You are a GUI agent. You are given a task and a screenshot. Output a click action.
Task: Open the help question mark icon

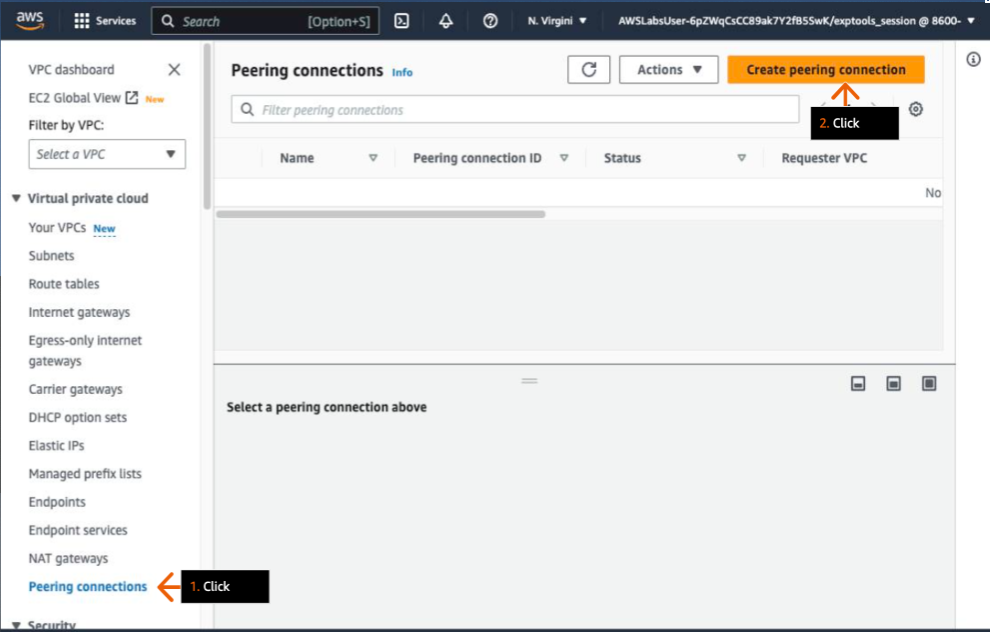[490, 21]
